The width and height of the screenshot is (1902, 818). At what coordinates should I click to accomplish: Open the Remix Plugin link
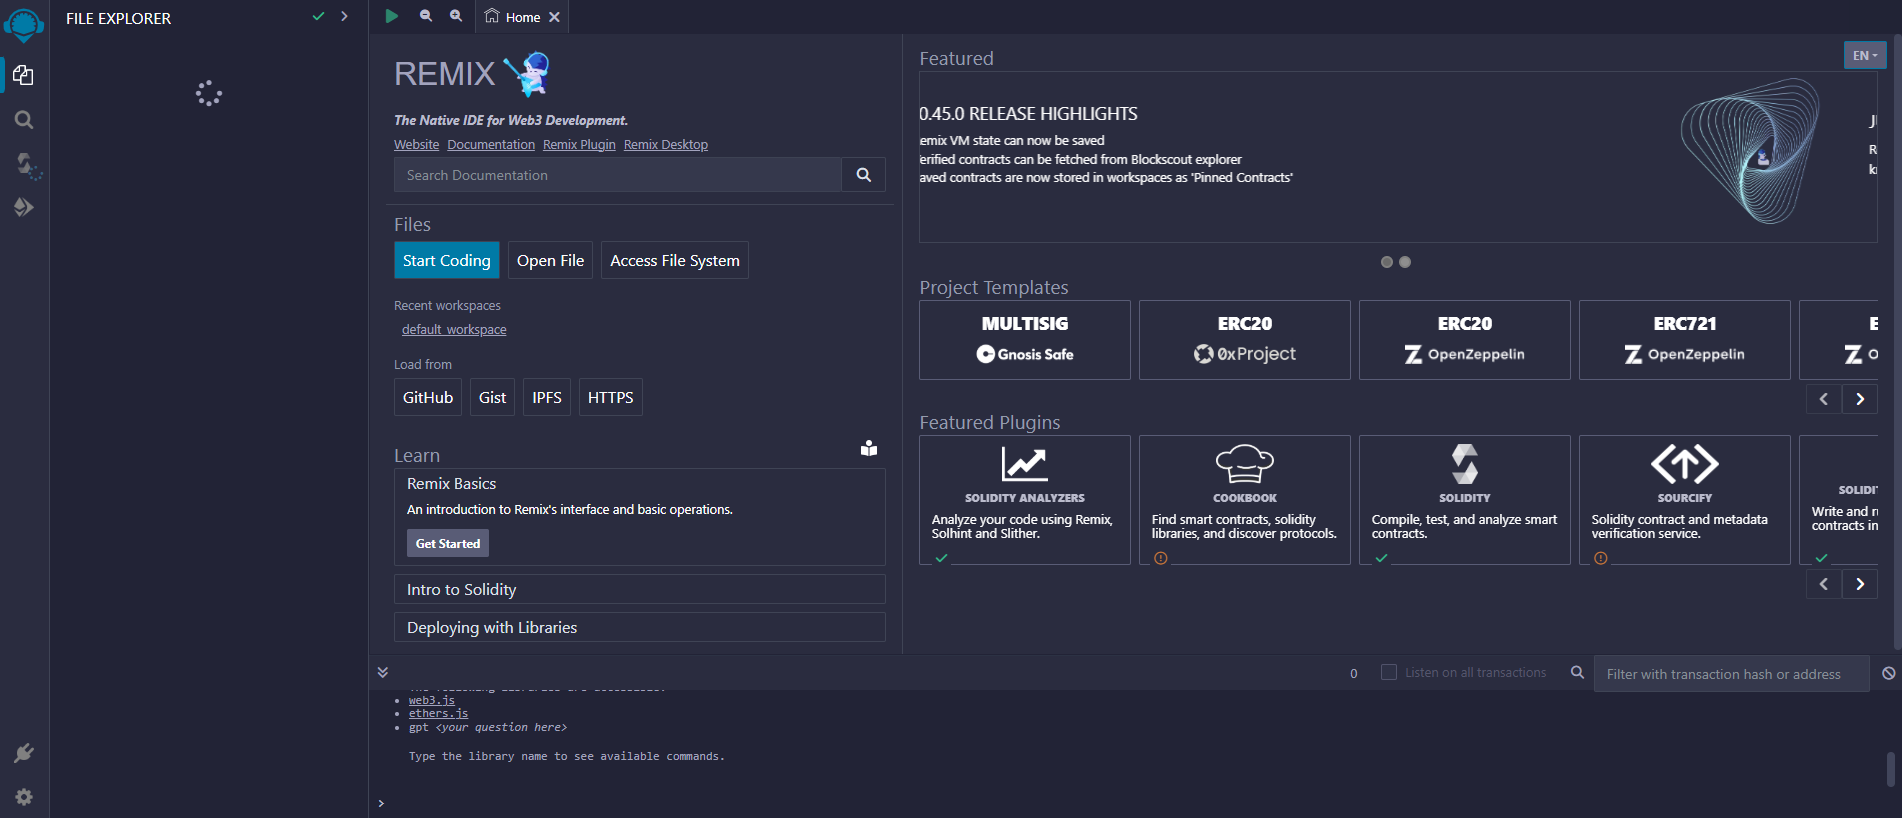579,145
